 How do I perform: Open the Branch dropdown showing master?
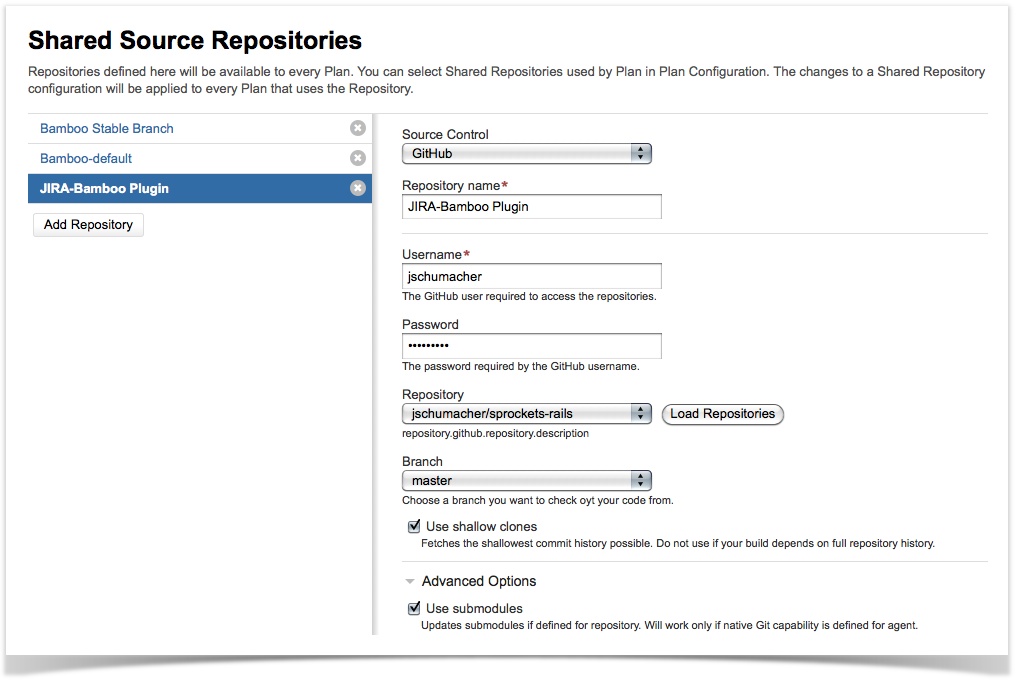(526, 481)
